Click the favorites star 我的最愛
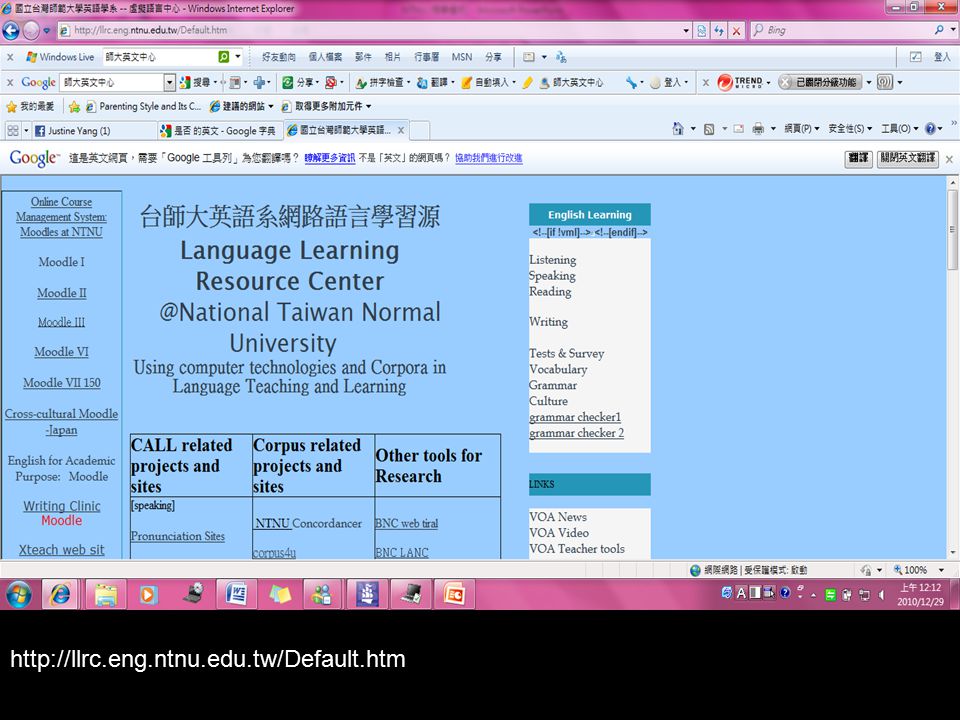960x720 pixels. click(x=30, y=107)
